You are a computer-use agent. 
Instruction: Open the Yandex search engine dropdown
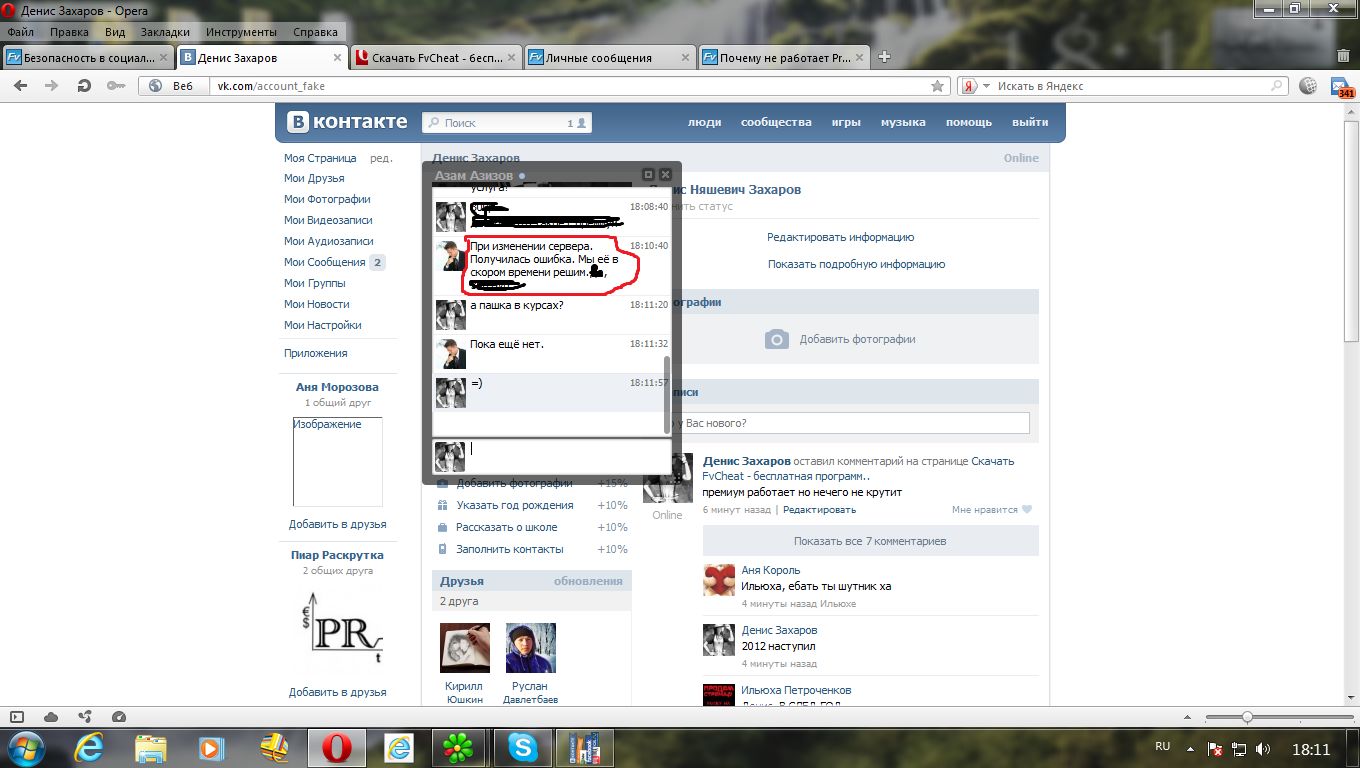(x=986, y=86)
